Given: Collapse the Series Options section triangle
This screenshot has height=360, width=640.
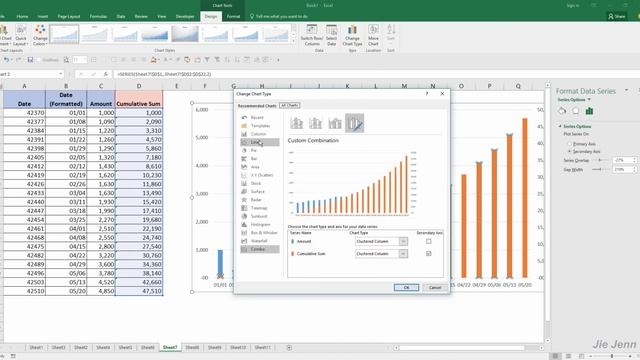Looking at the screenshot, I should (x=560, y=127).
